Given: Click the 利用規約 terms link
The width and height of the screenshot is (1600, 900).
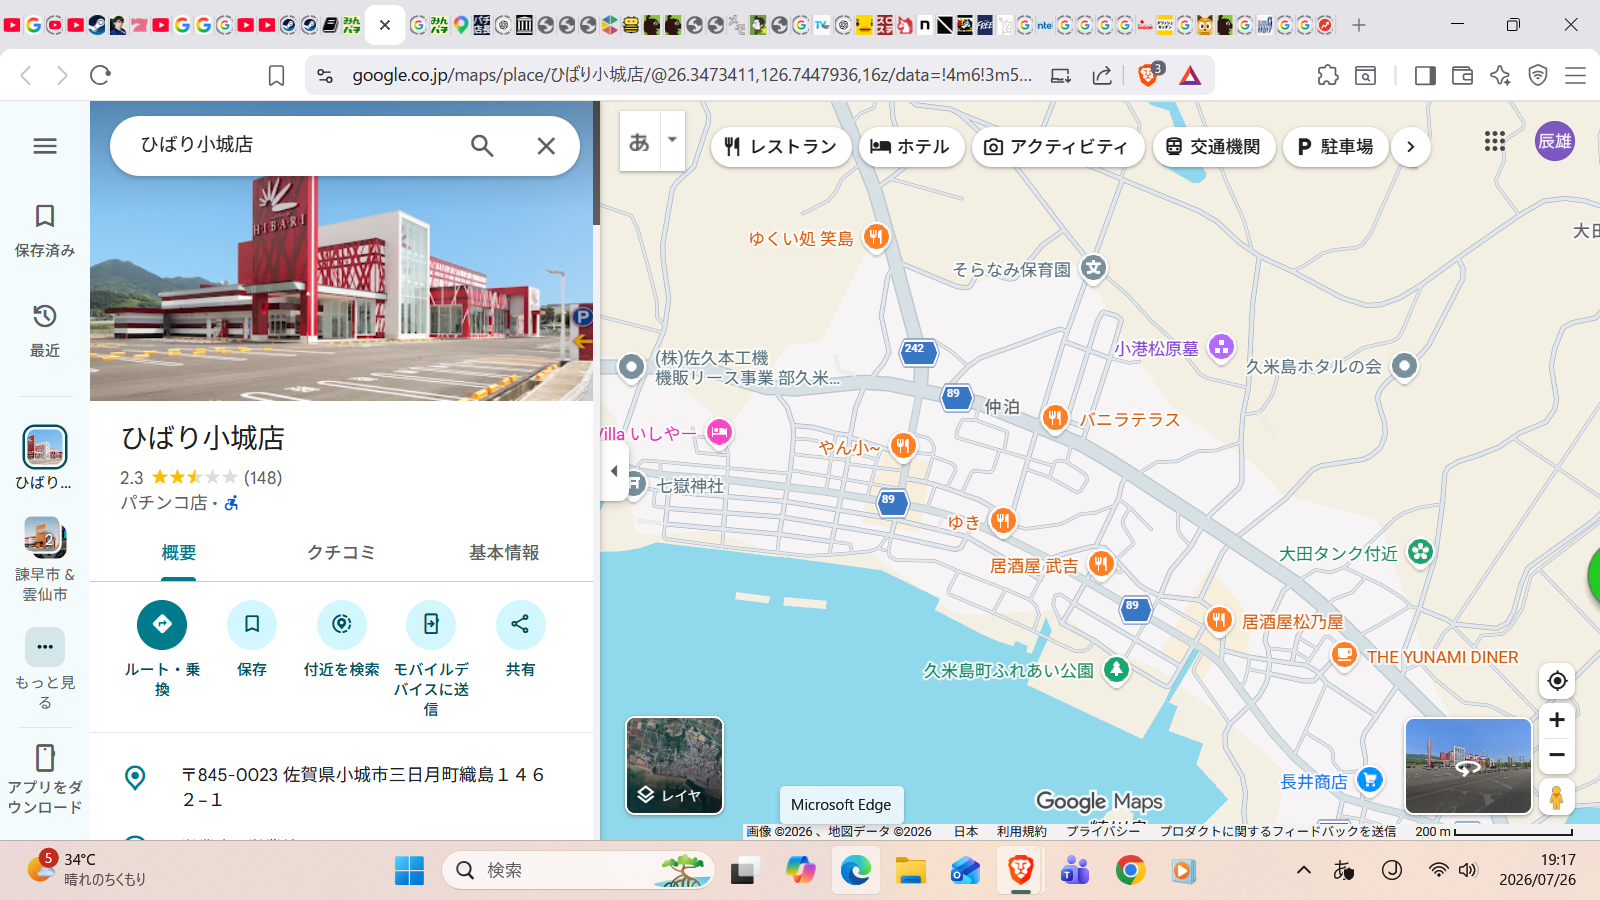Looking at the screenshot, I should pyautogui.click(x=1022, y=831).
